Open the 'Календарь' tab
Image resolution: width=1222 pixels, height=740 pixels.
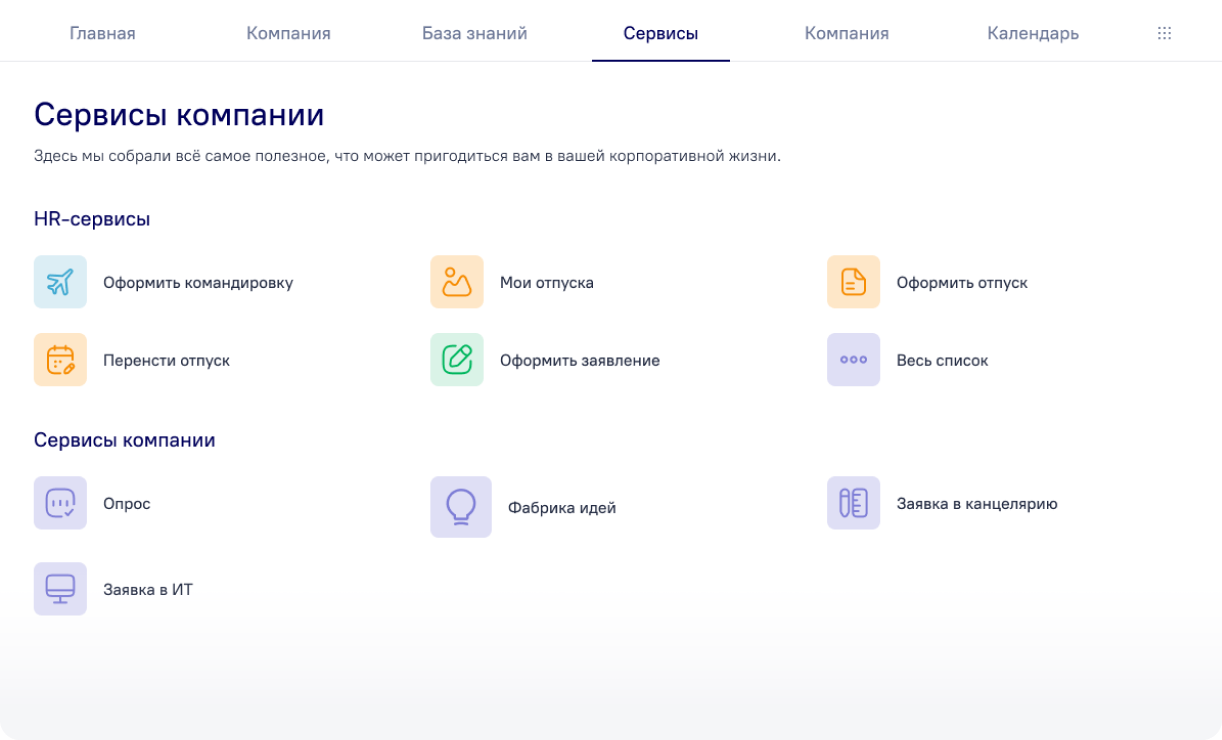(x=1032, y=32)
